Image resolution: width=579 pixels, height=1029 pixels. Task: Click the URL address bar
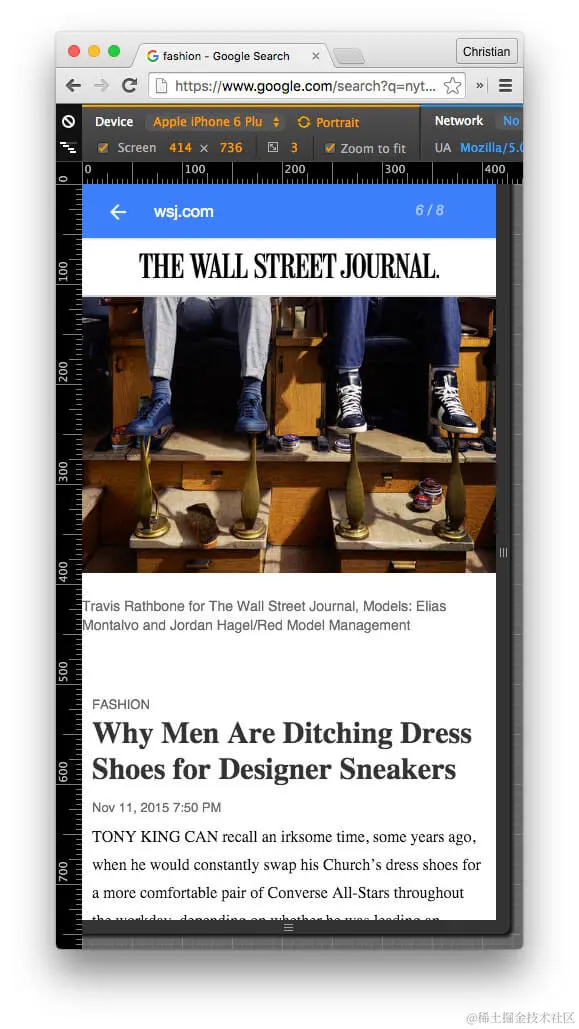[307, 86]
